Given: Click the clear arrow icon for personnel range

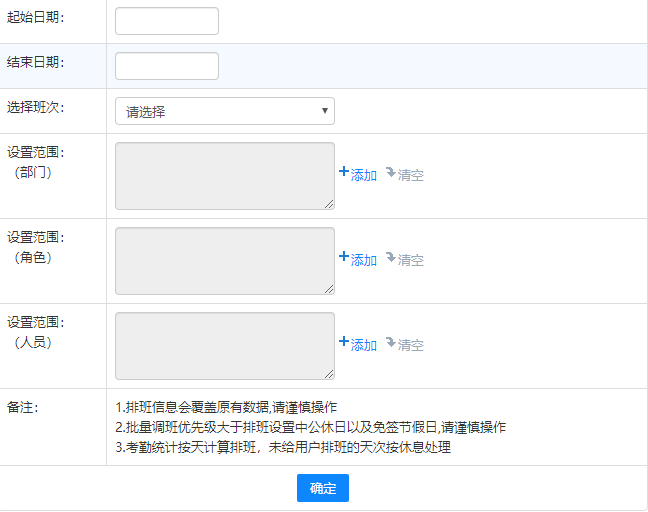Looking at the screenshot, I should pos(391,342).
